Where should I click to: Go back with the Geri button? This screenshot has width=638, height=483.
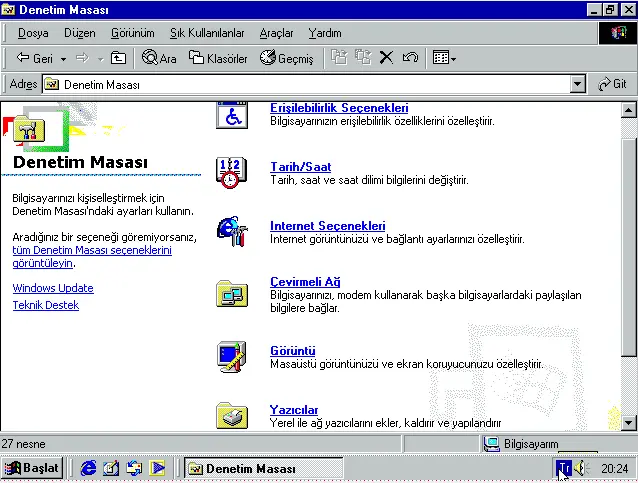[x=35, y=59]
